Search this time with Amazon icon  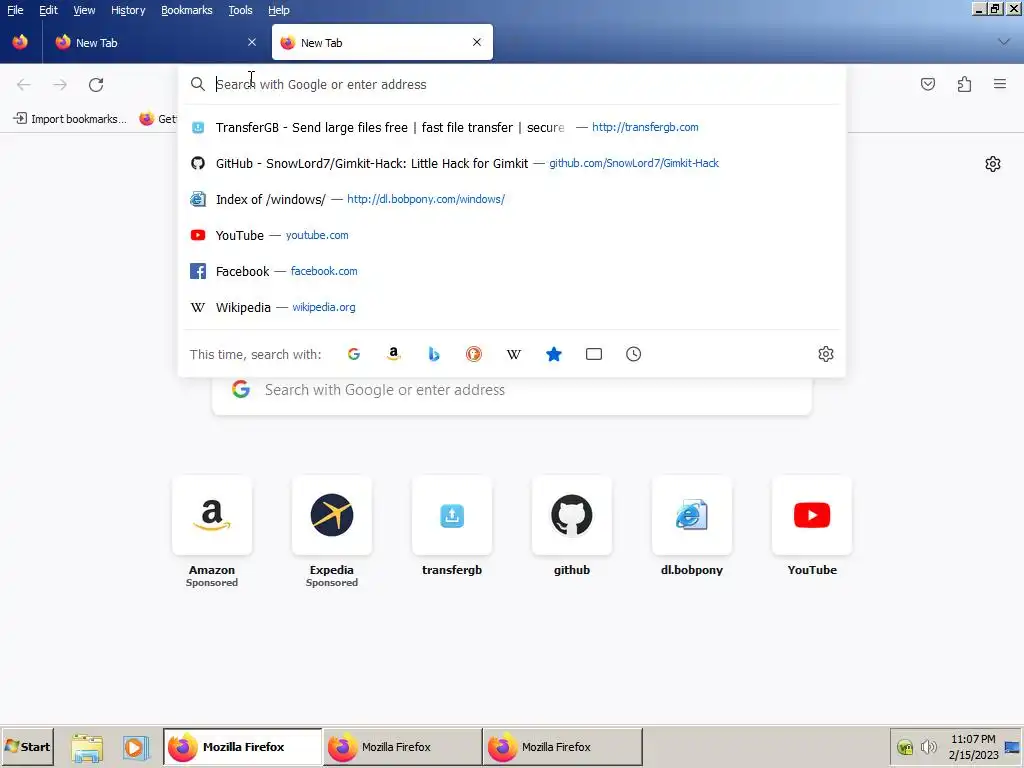click(x=394, y=354)
